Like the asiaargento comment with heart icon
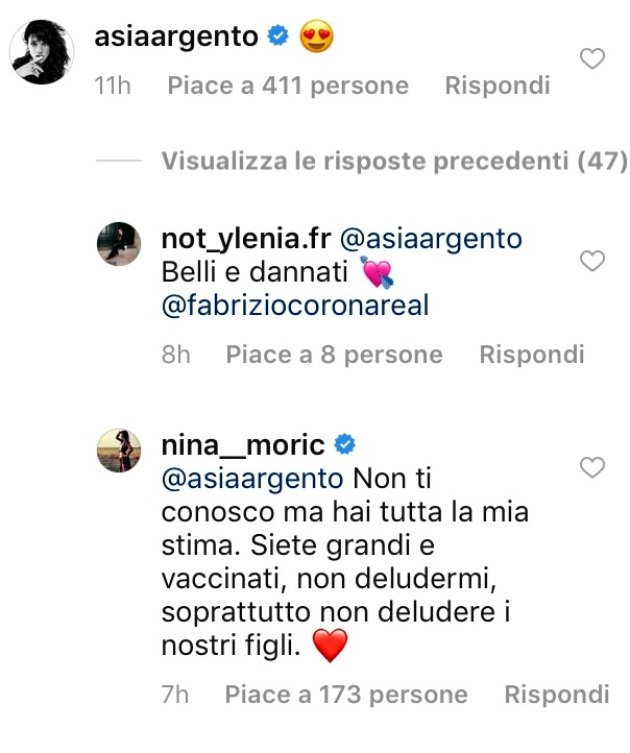 click(593, 59)
